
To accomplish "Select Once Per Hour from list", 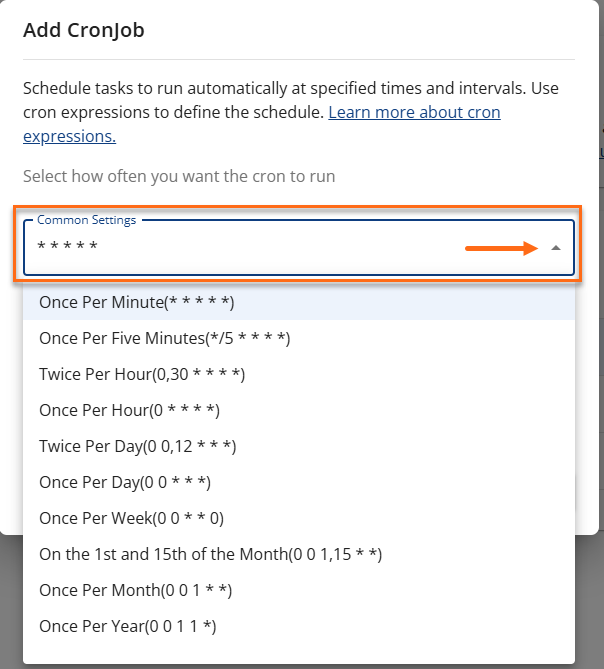I will pyautogui.click(x=129, y=410).
